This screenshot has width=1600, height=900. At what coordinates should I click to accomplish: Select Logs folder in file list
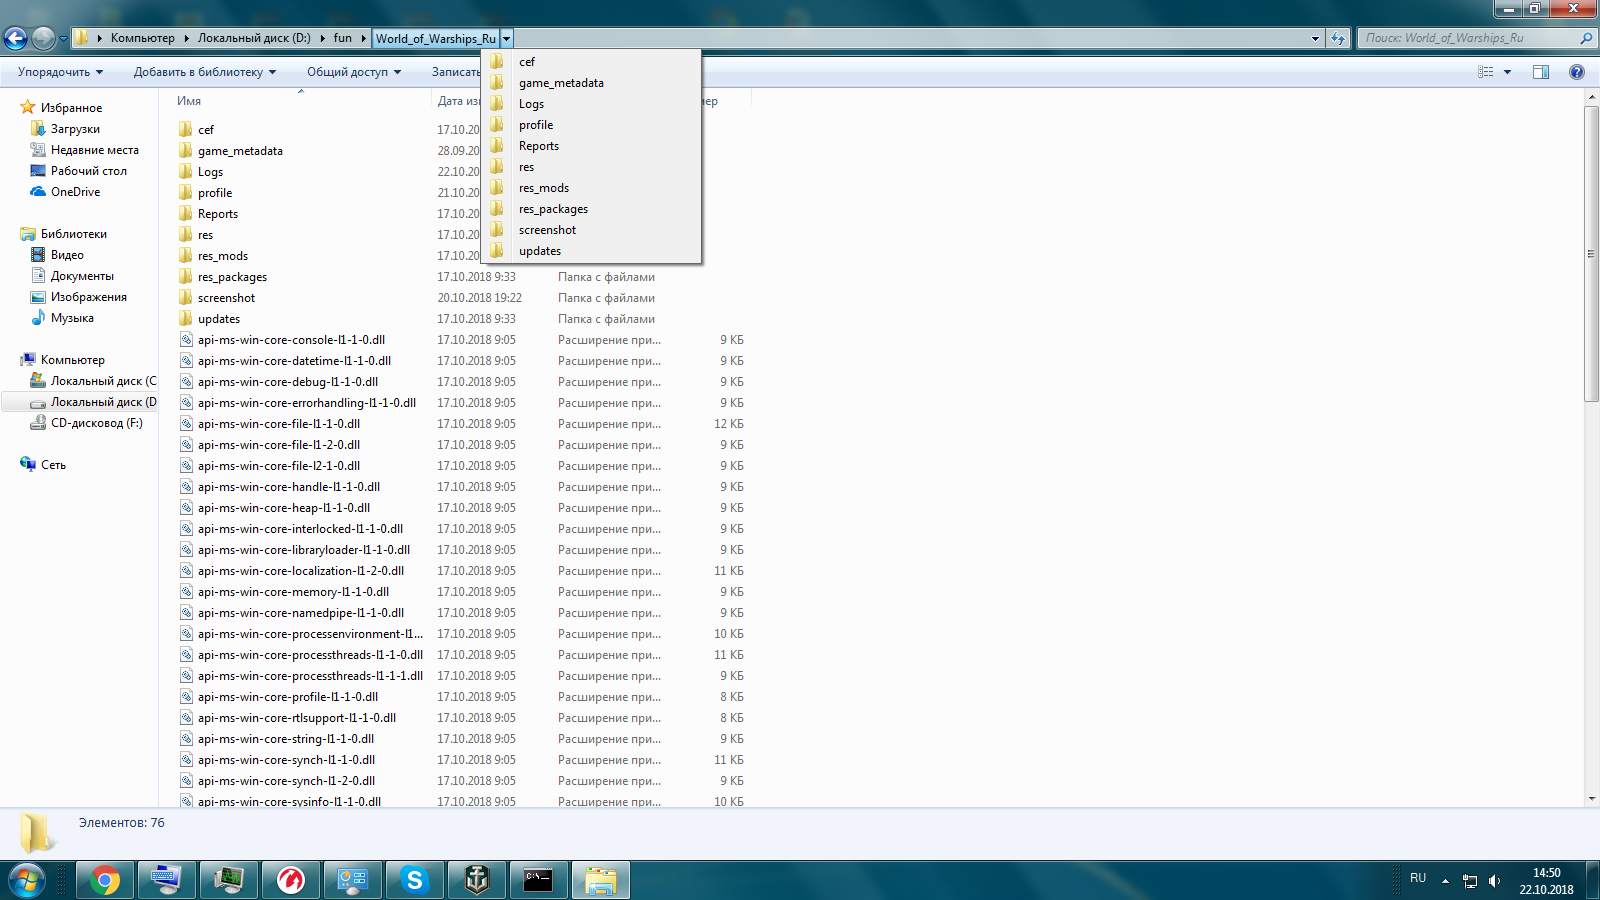(210, 172)
